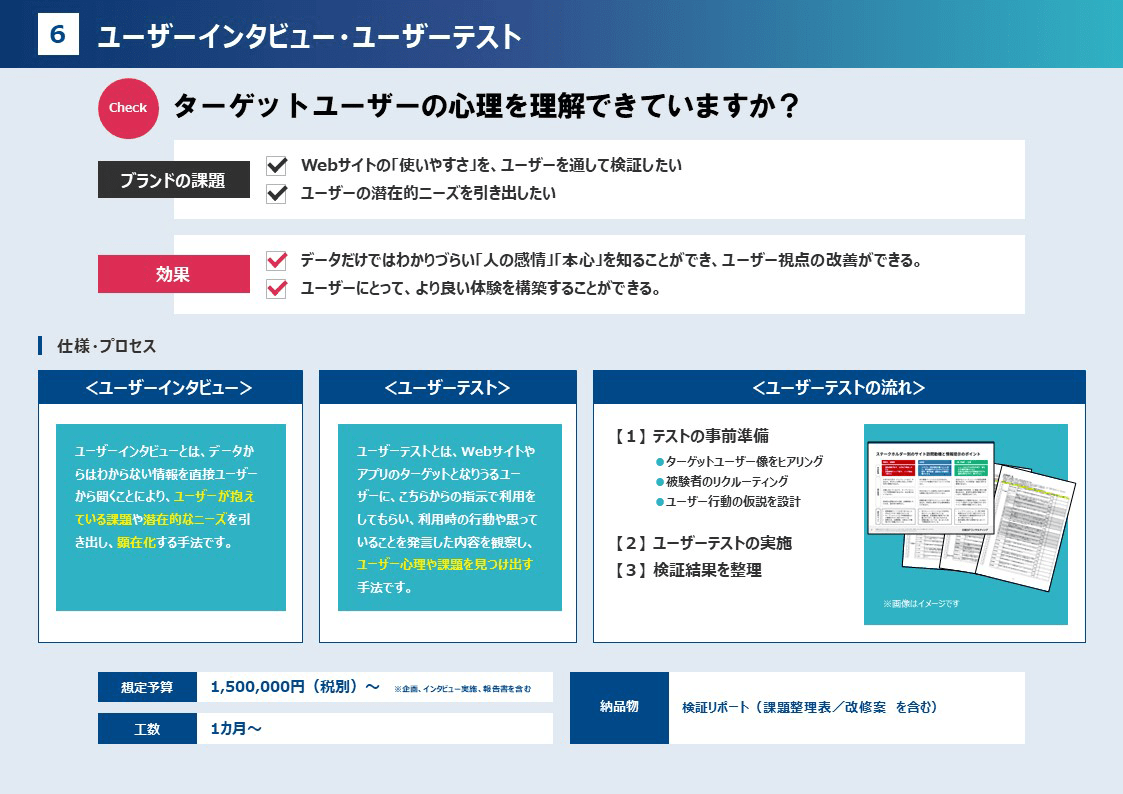The image size is (1123, 794).
Task: Click the 想定予算 label box
Action: click(147, 687)
